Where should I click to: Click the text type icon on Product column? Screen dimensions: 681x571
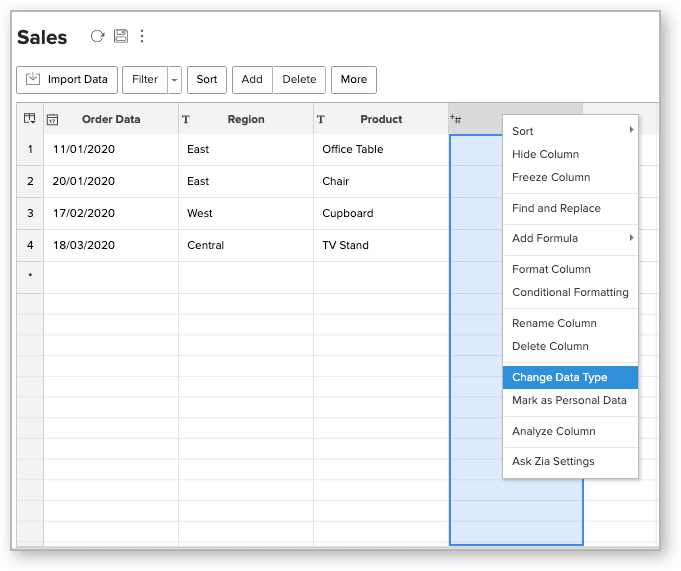321,120
